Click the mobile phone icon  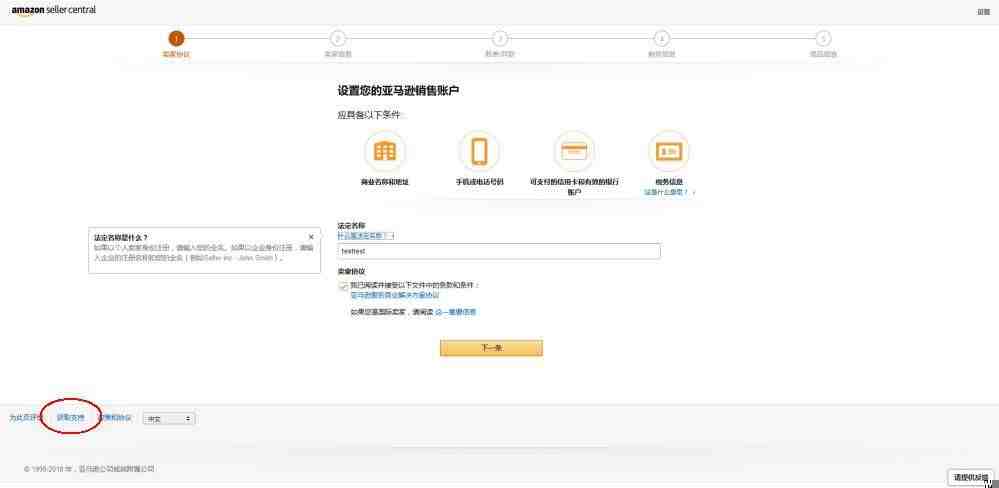[x=479, y=152]
